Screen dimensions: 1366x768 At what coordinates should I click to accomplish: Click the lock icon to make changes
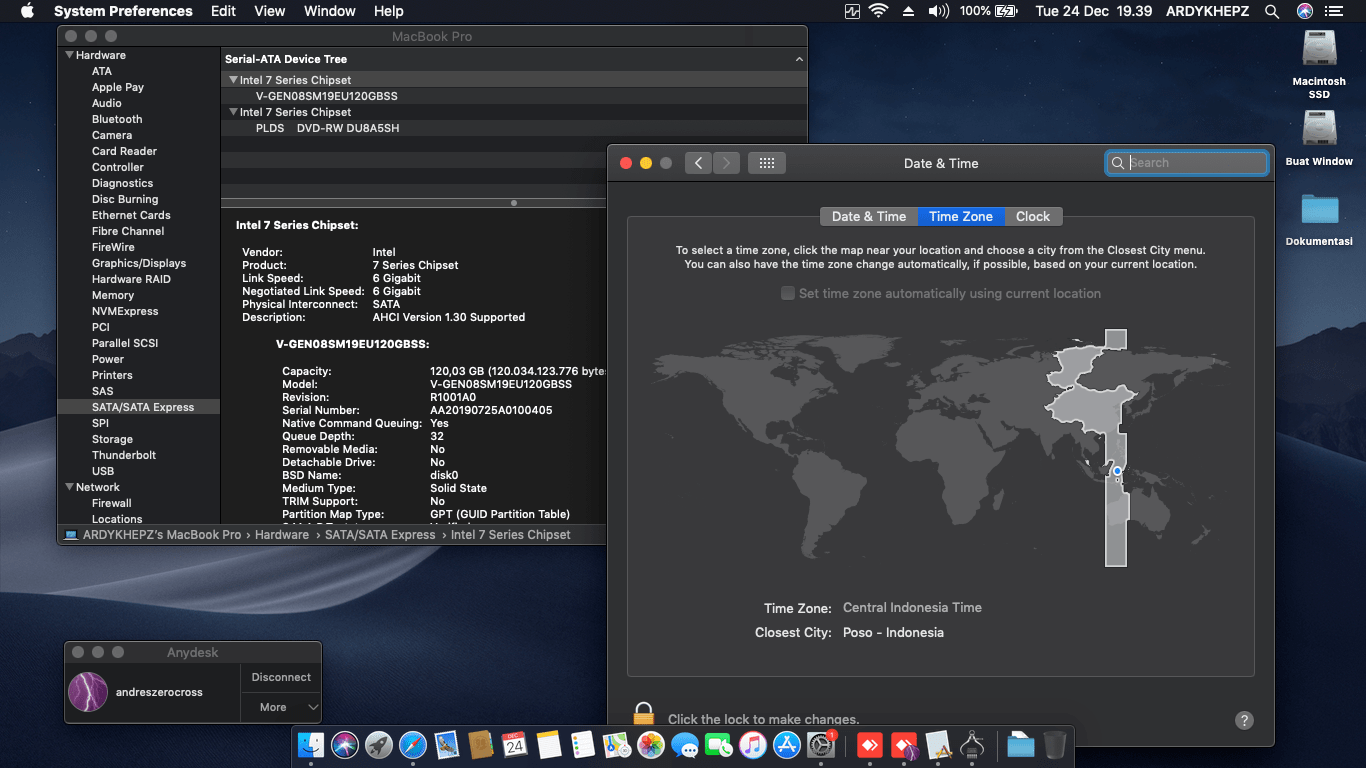[x=644, y=714]
